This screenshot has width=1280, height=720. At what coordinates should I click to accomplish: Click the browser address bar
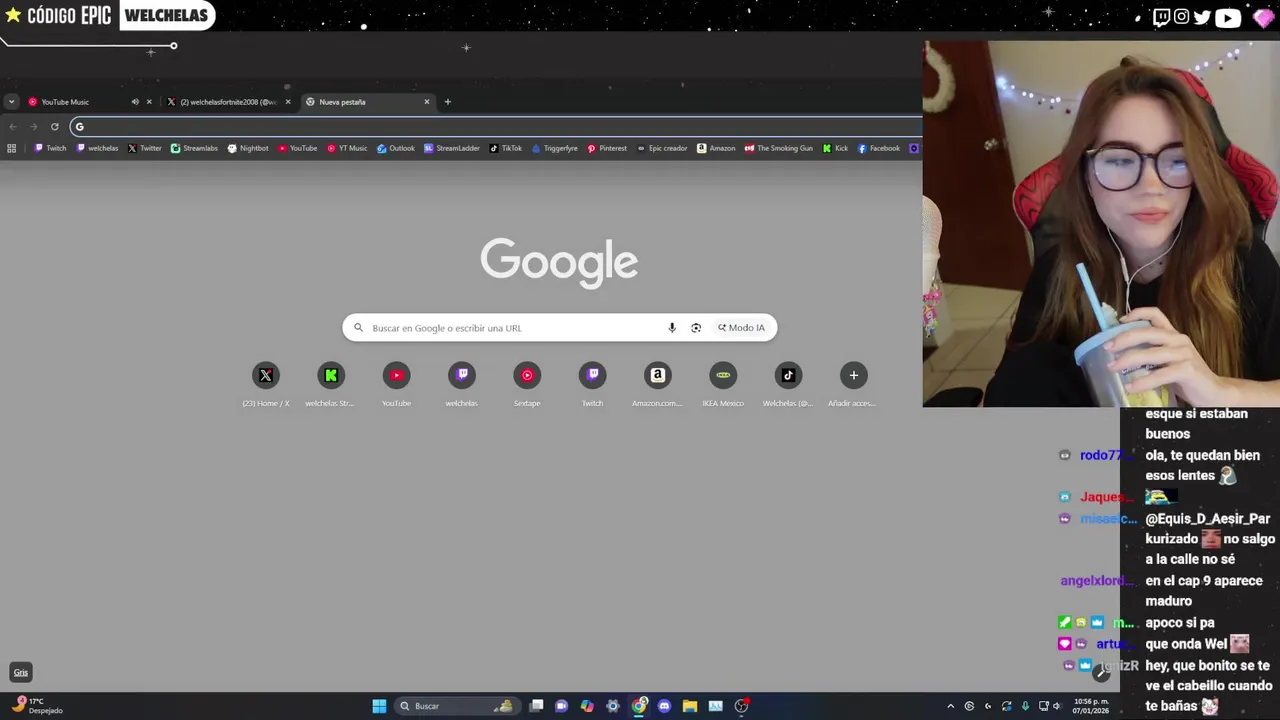click(495, 127)
